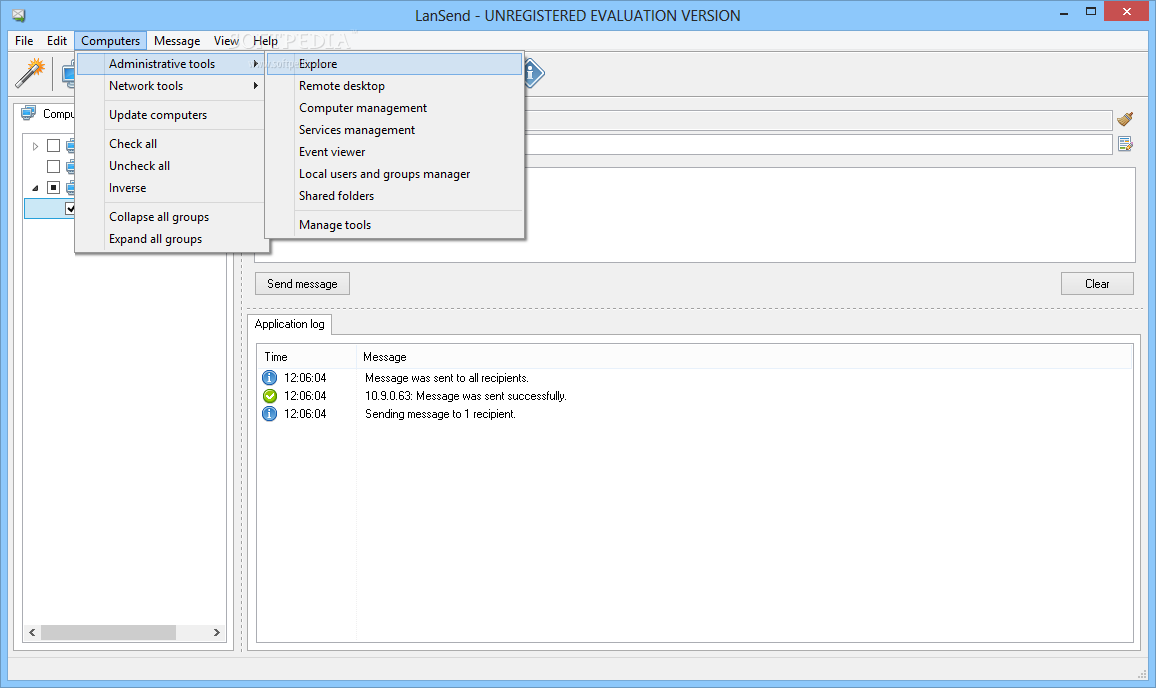Screen dimensions: 1156x688
Task: Select Explore in Administrative tools submenu
Action: click(x=394, y=64)
